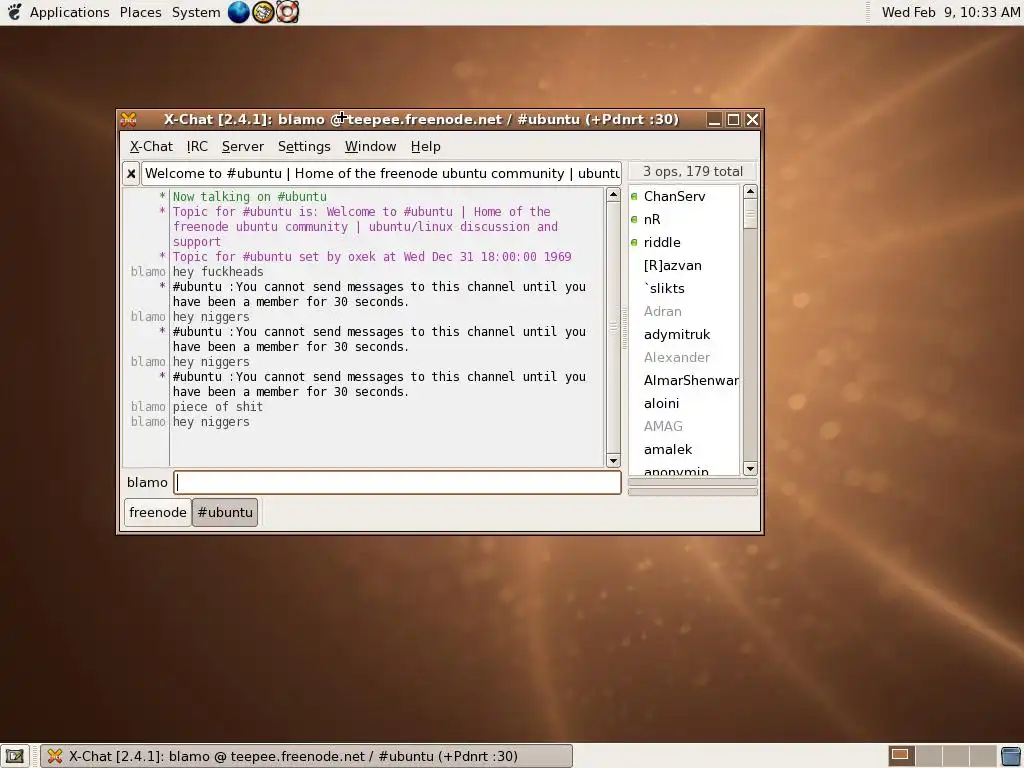Maximize the X-Chat window
Image resolution: width=1024 pixels, height=768 pixels.
[x=733, y=120]
